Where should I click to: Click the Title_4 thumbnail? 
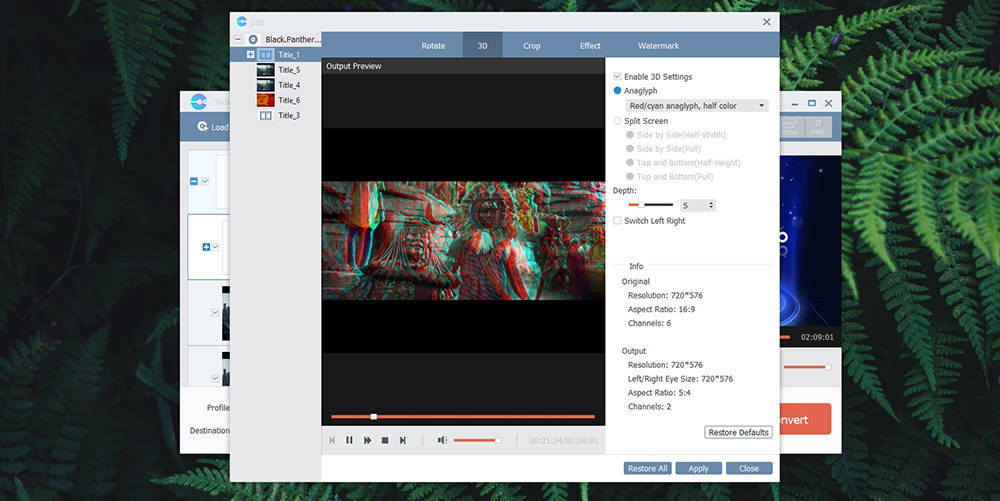coord(265,85)
